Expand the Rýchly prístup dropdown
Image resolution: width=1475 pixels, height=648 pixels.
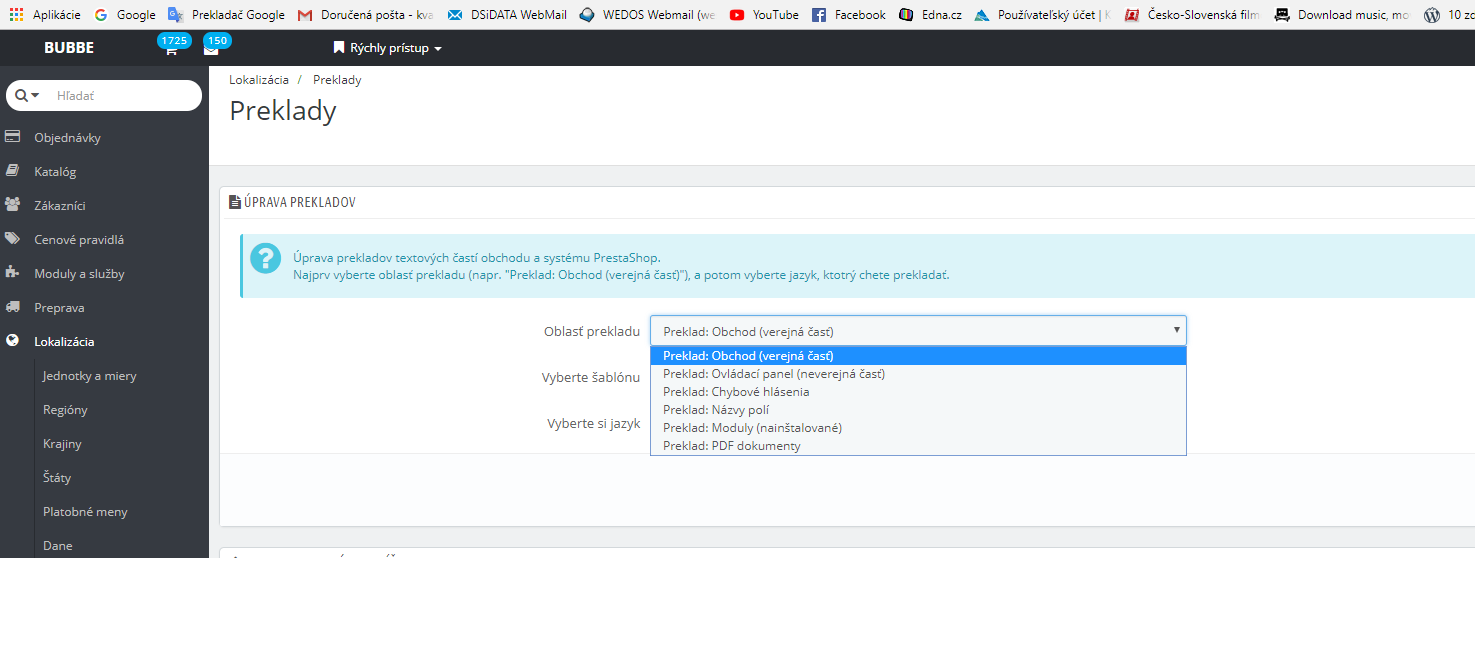click(x=387, y=48)
